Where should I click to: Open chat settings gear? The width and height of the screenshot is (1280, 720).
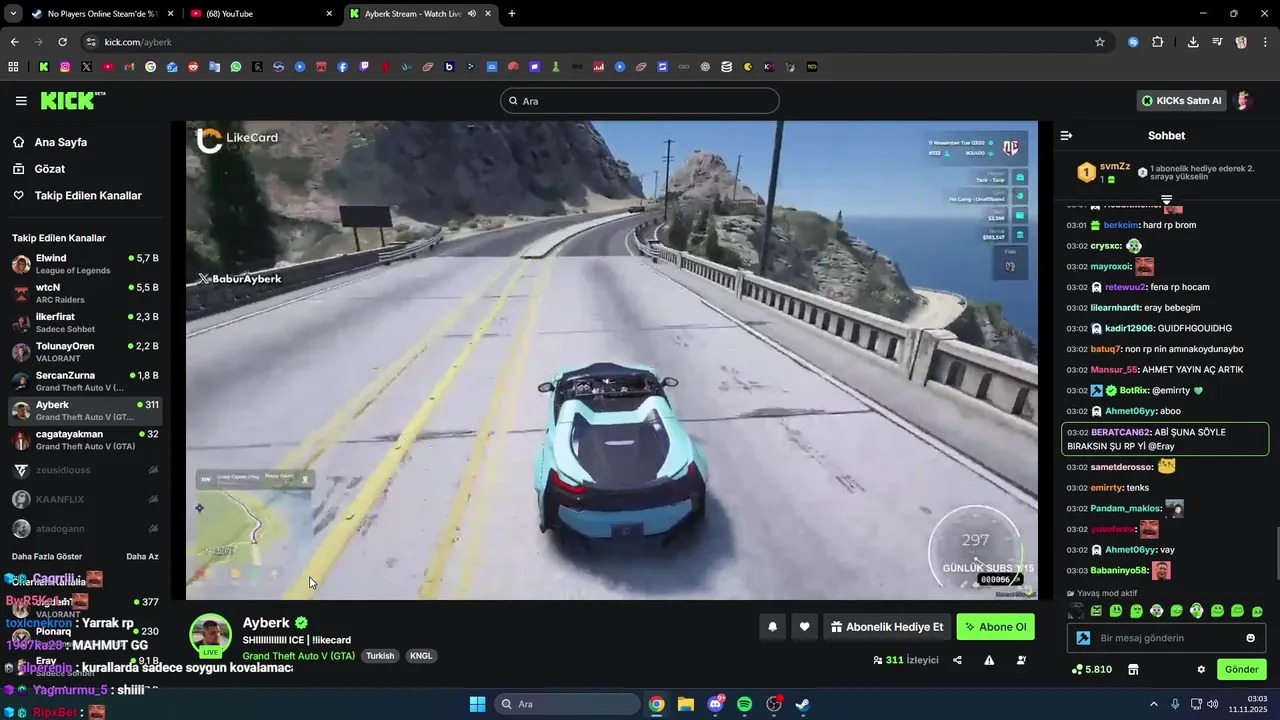1201,669
